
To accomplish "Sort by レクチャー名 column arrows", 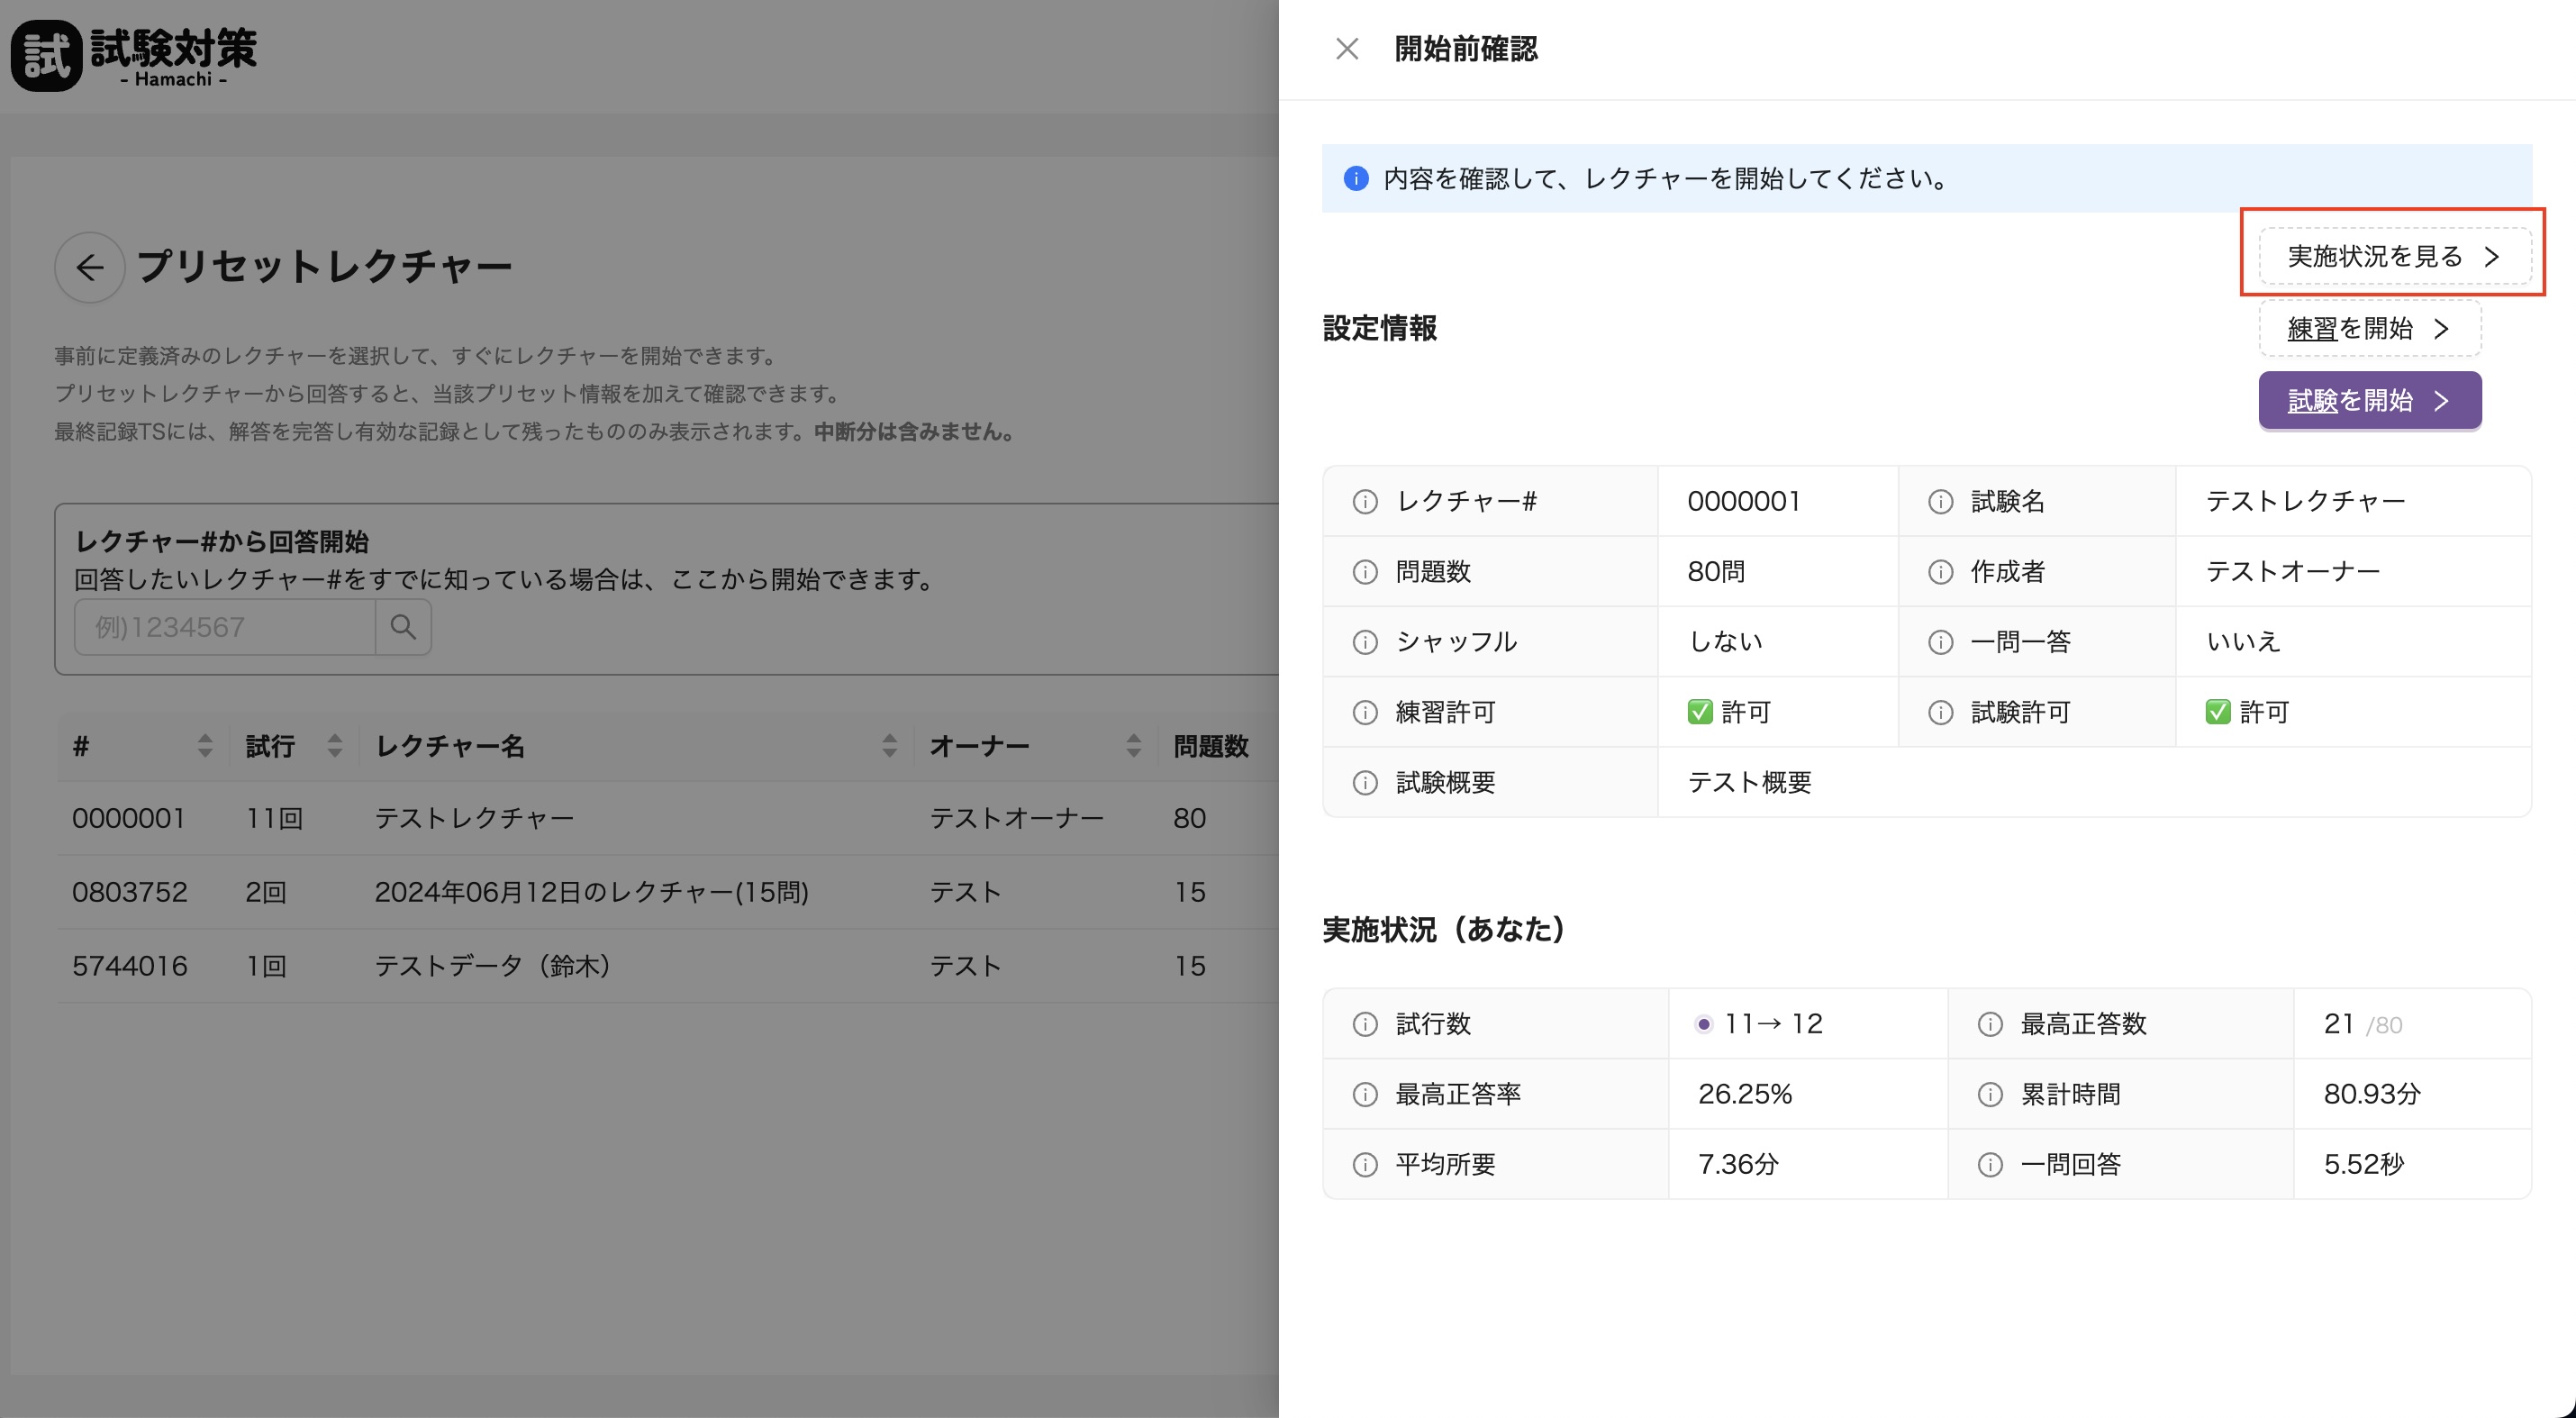I will click(x=889, y=746).
